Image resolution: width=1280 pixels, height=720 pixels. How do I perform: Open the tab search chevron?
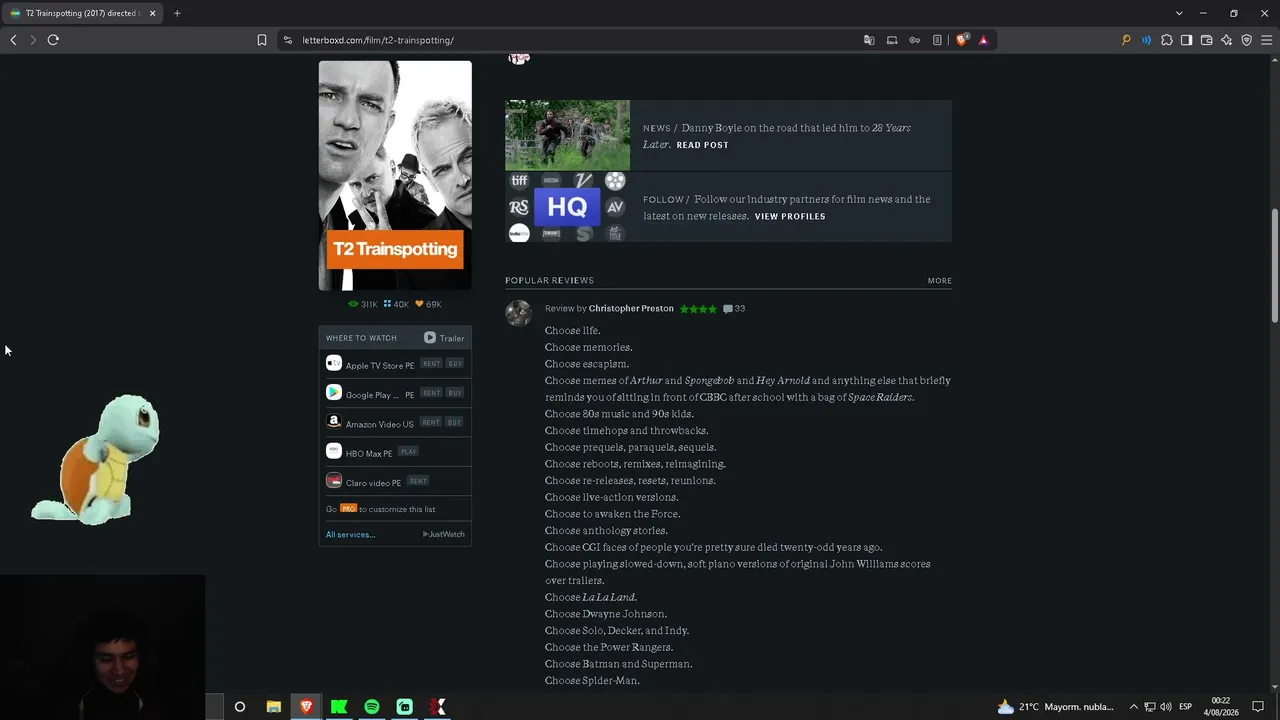coord(1179,13)
